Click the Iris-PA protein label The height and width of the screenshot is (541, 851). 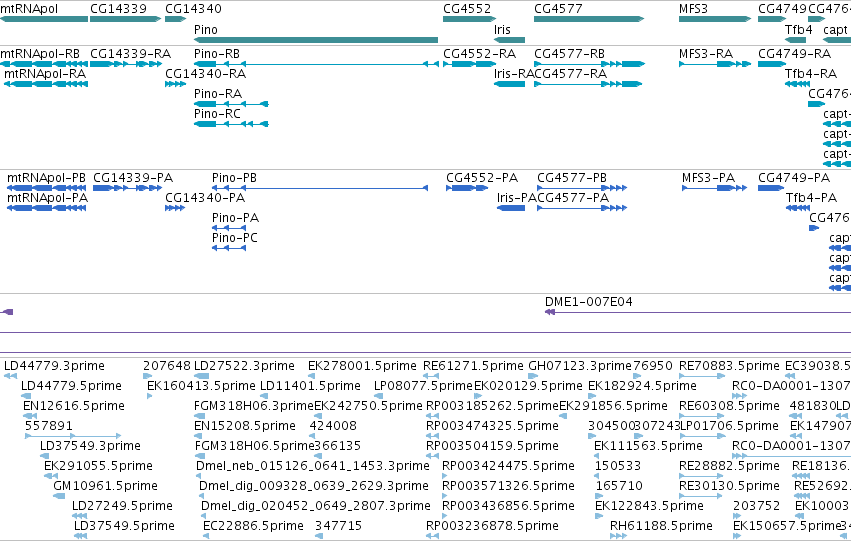tap(517, 198)
